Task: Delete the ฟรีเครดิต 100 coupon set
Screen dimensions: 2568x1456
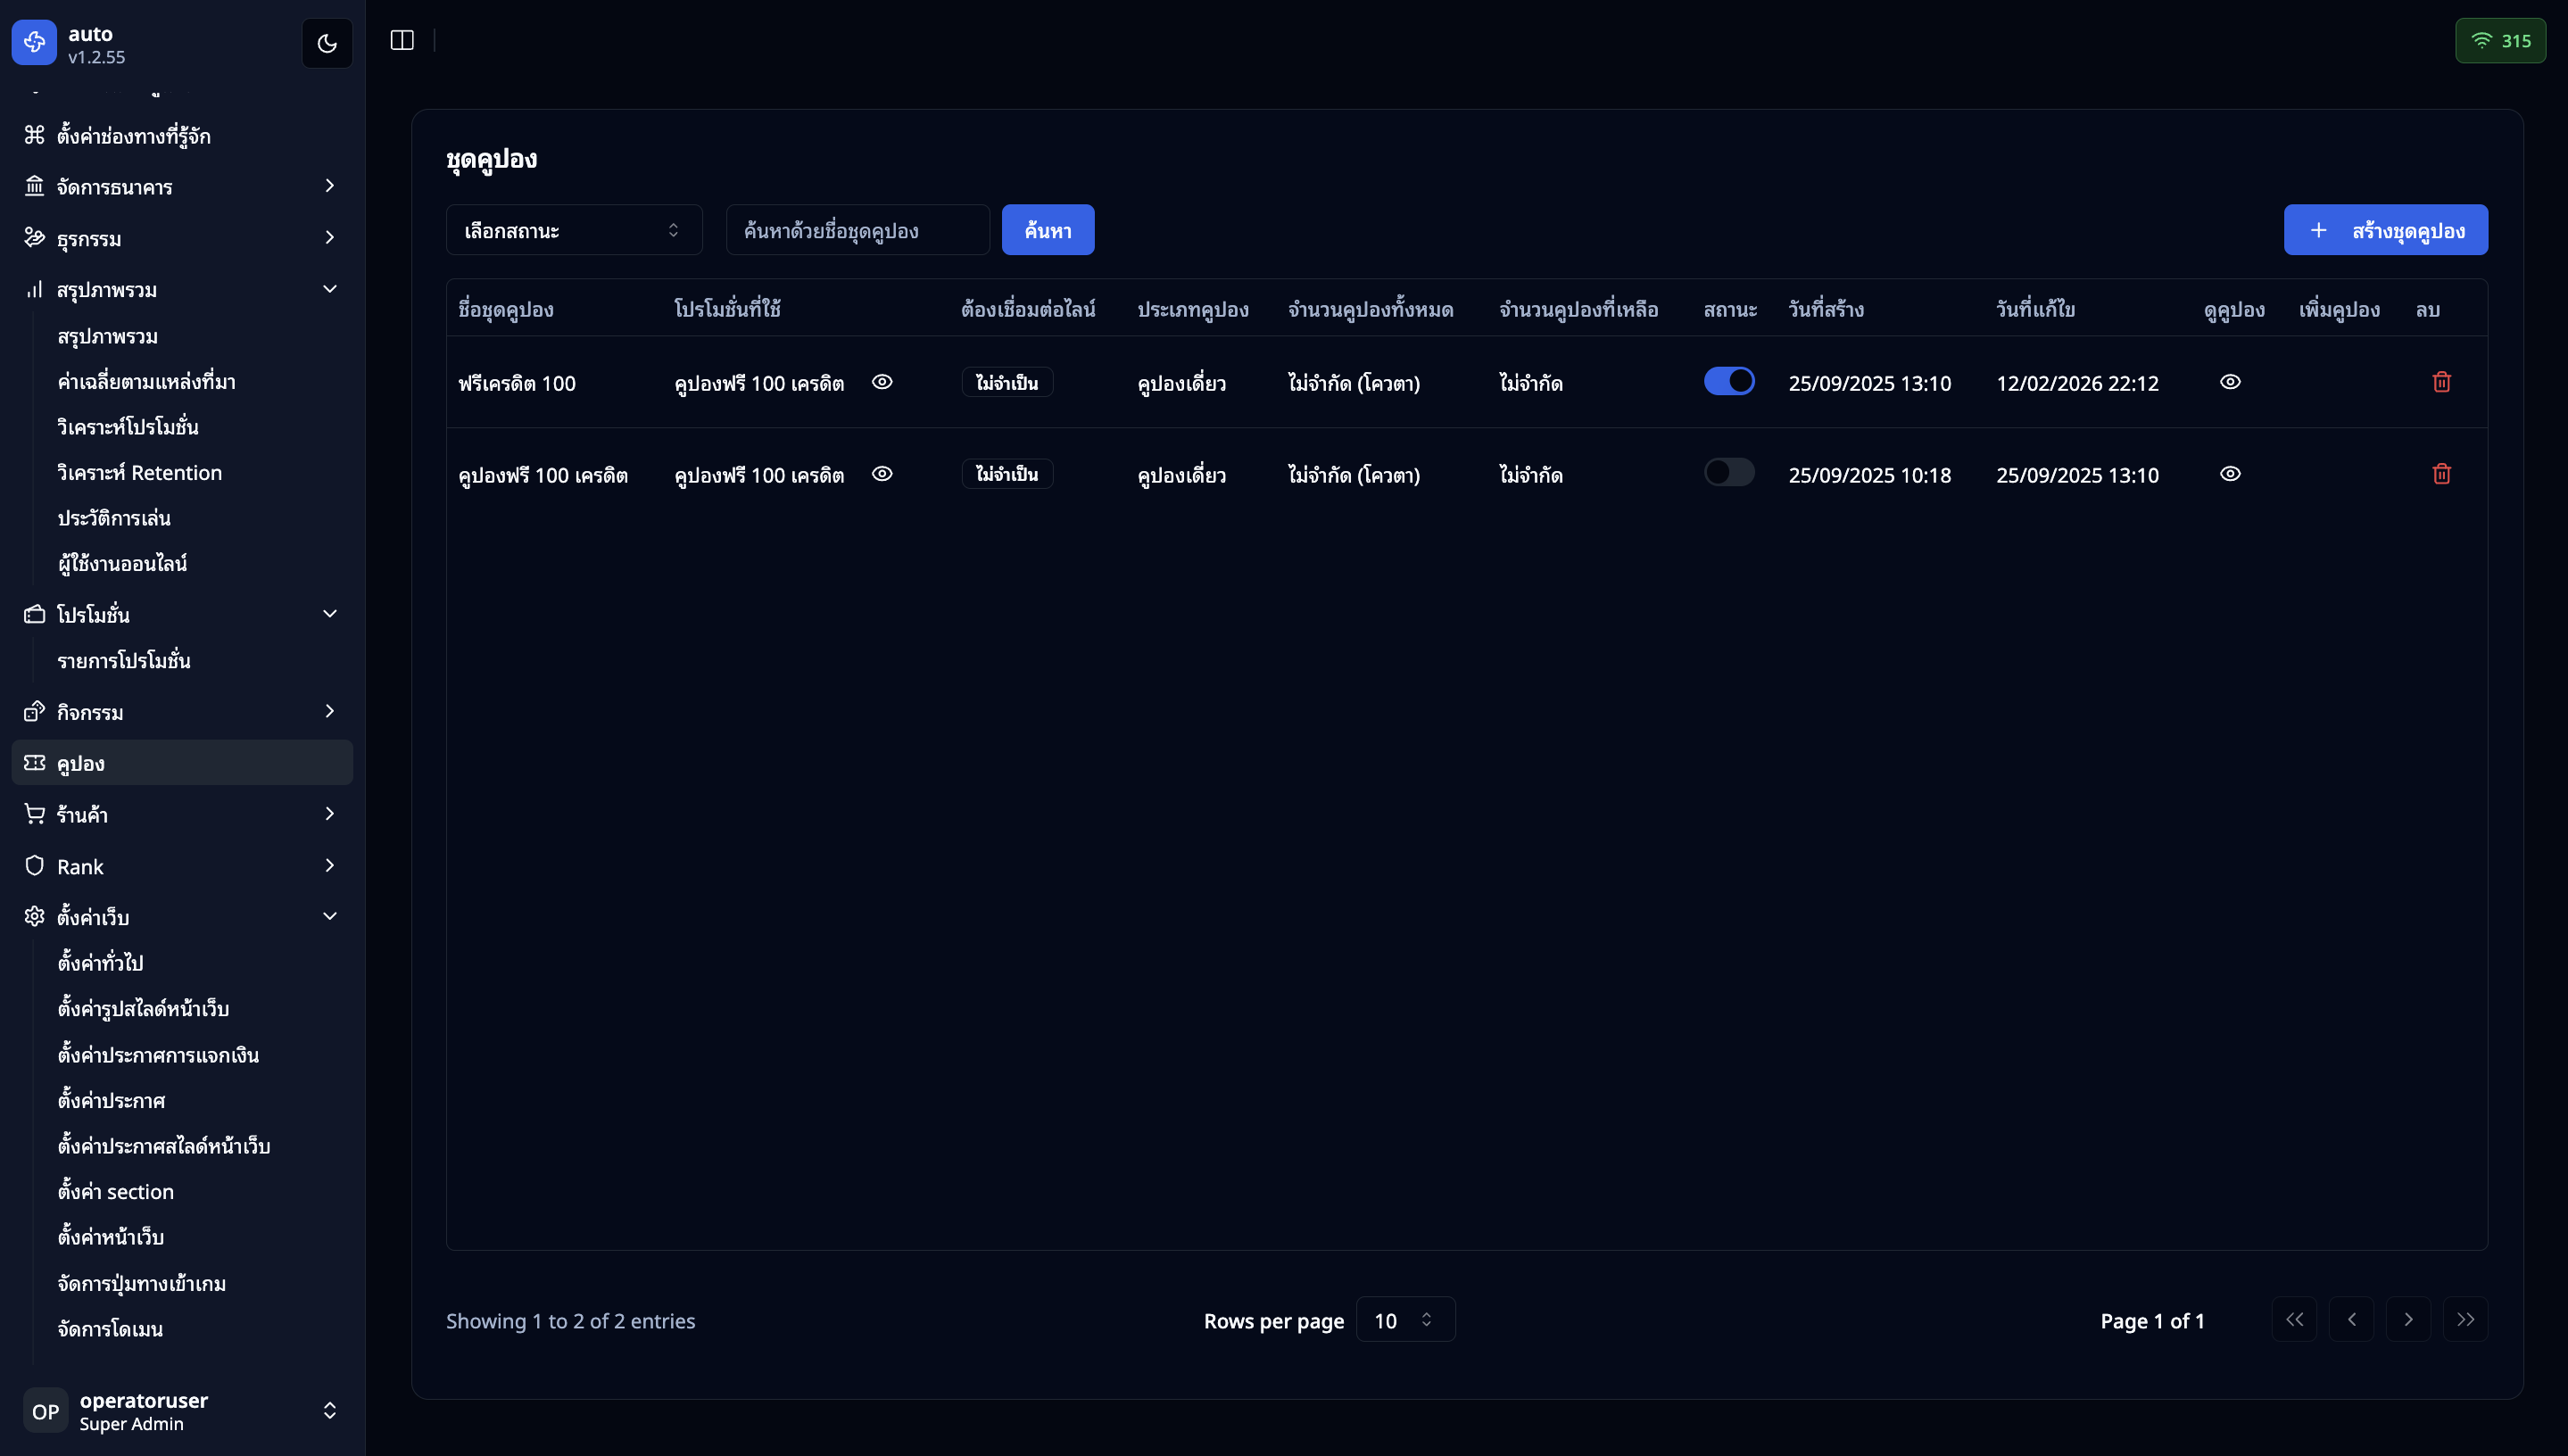Action: point(2441,382)
